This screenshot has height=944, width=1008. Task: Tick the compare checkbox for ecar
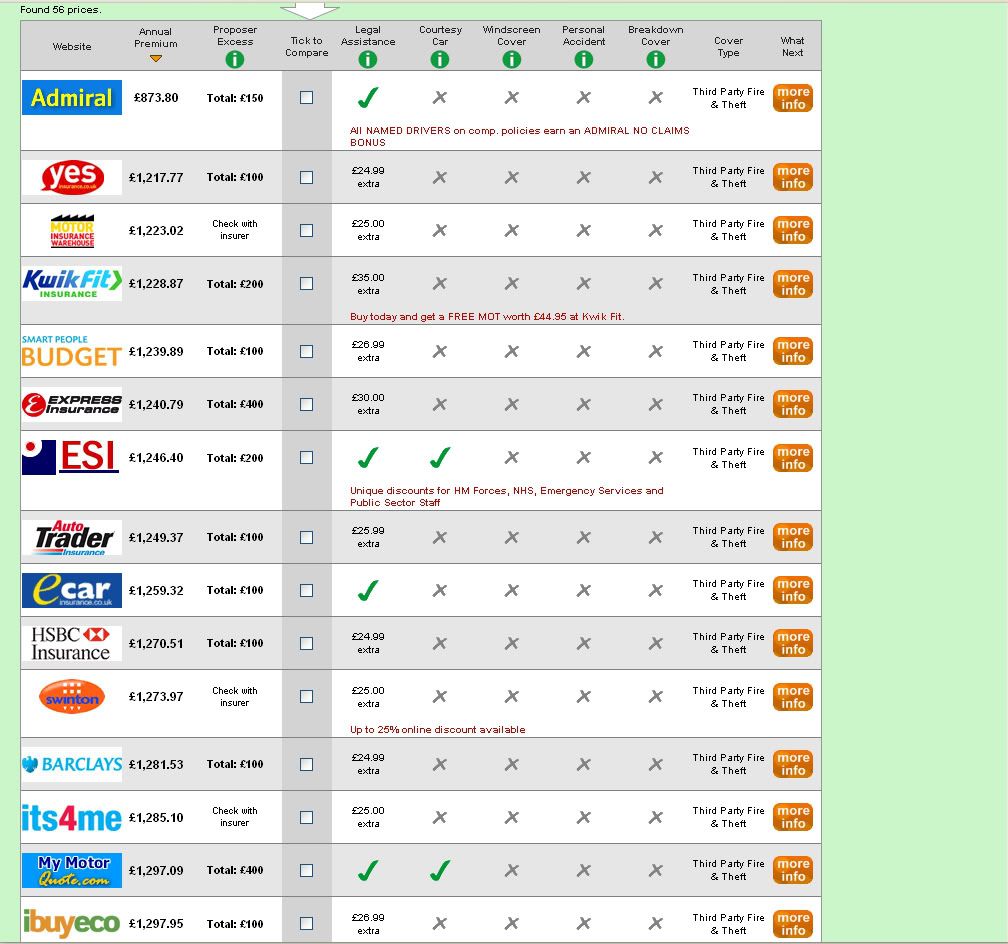click(x=306, y=590)
